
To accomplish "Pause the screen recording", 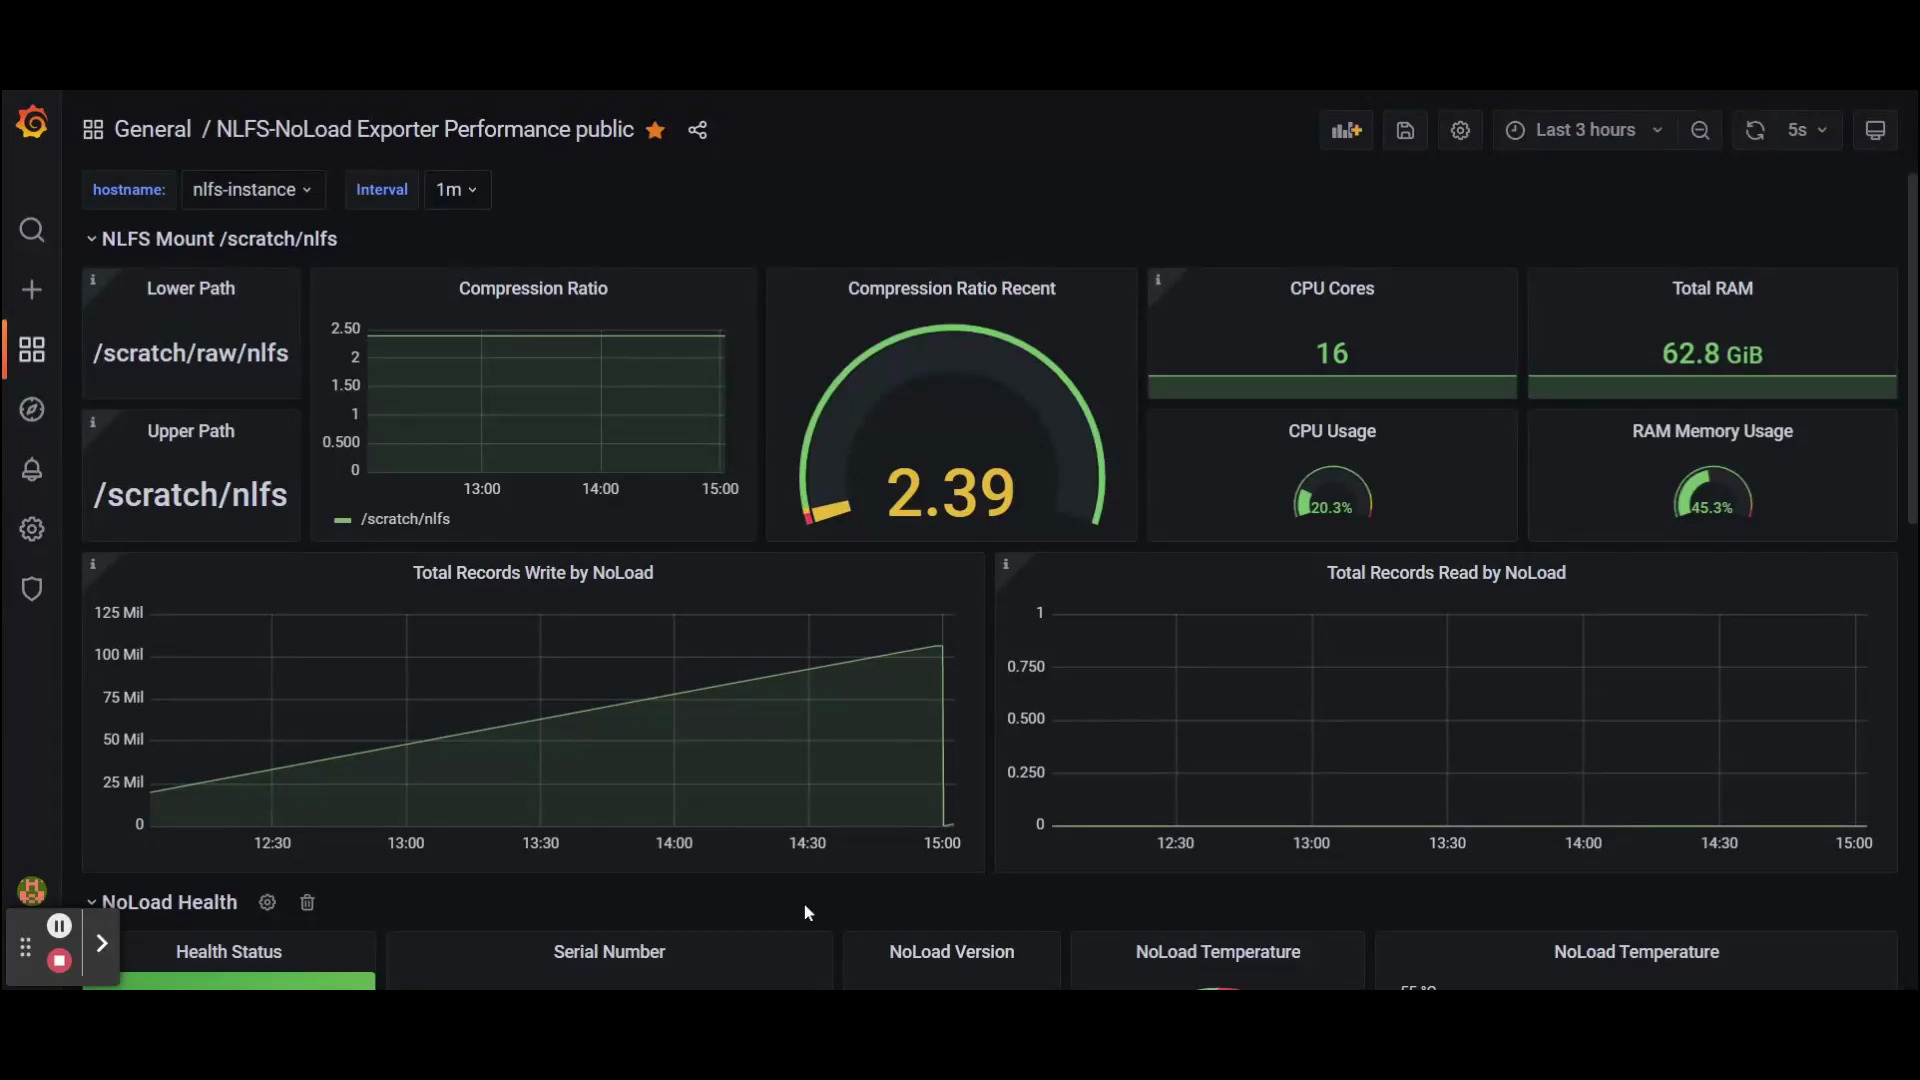I will click(59, 926).
